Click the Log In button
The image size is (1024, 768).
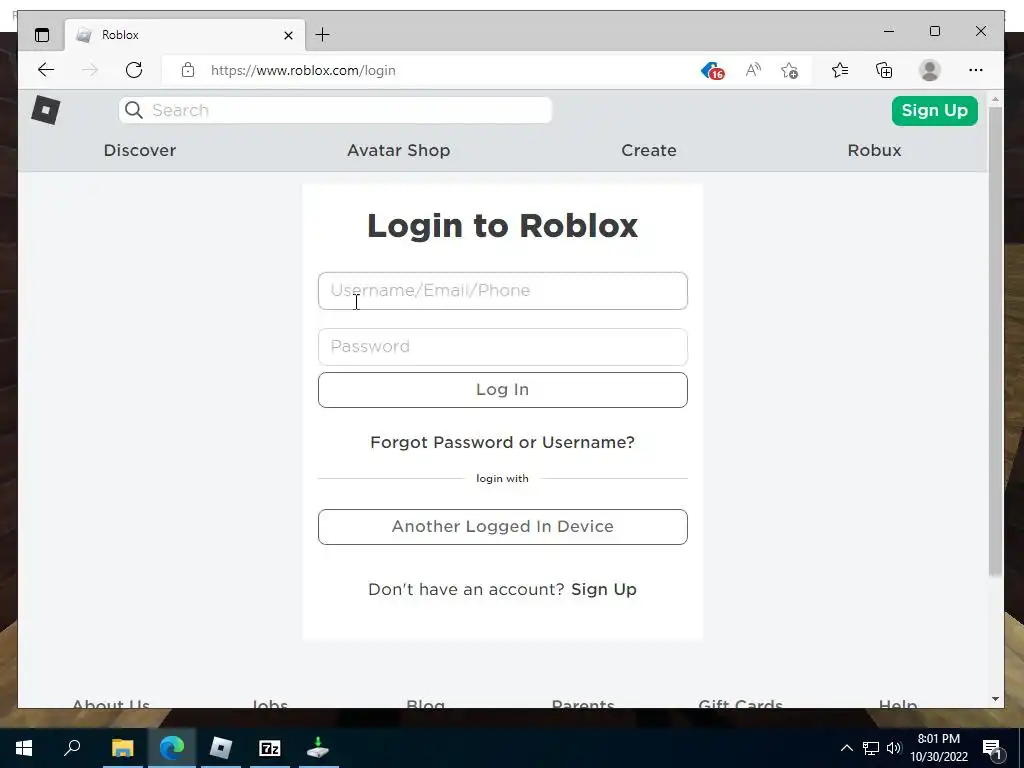[502, 390]
